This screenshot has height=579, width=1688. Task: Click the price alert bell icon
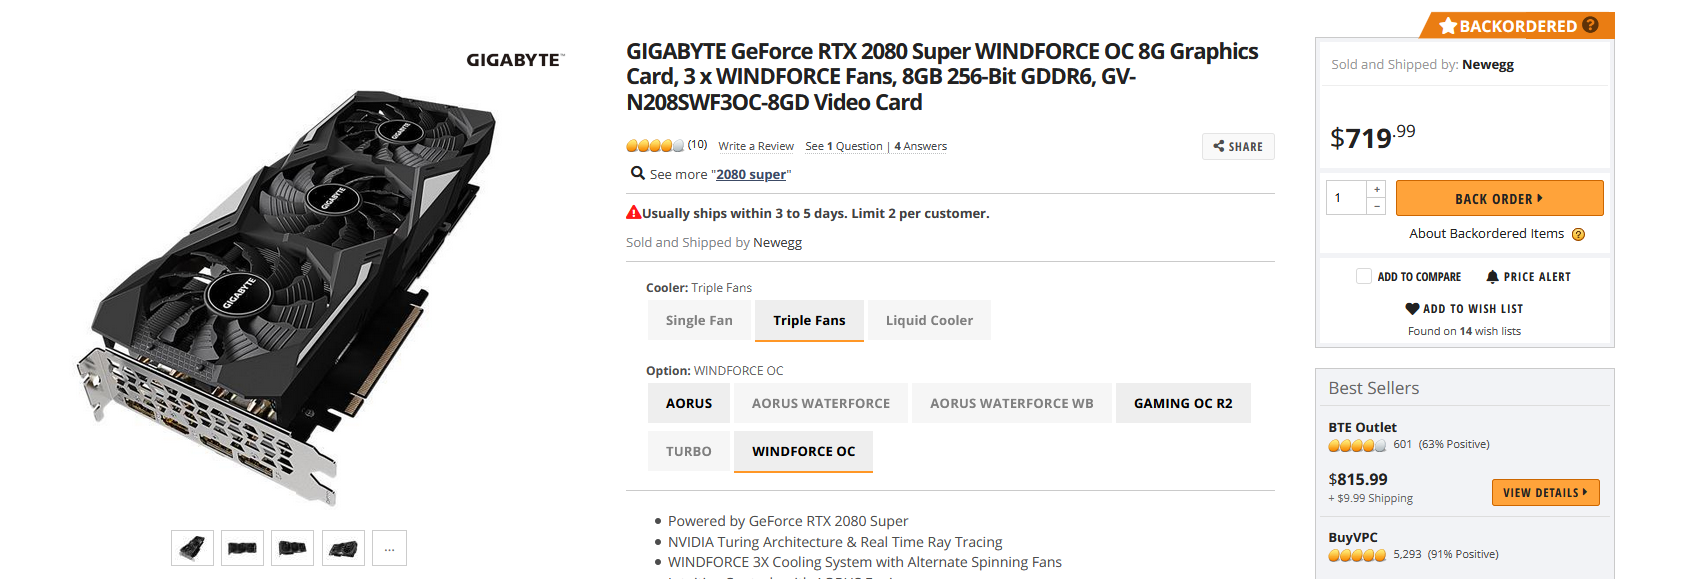point(1492,277)
